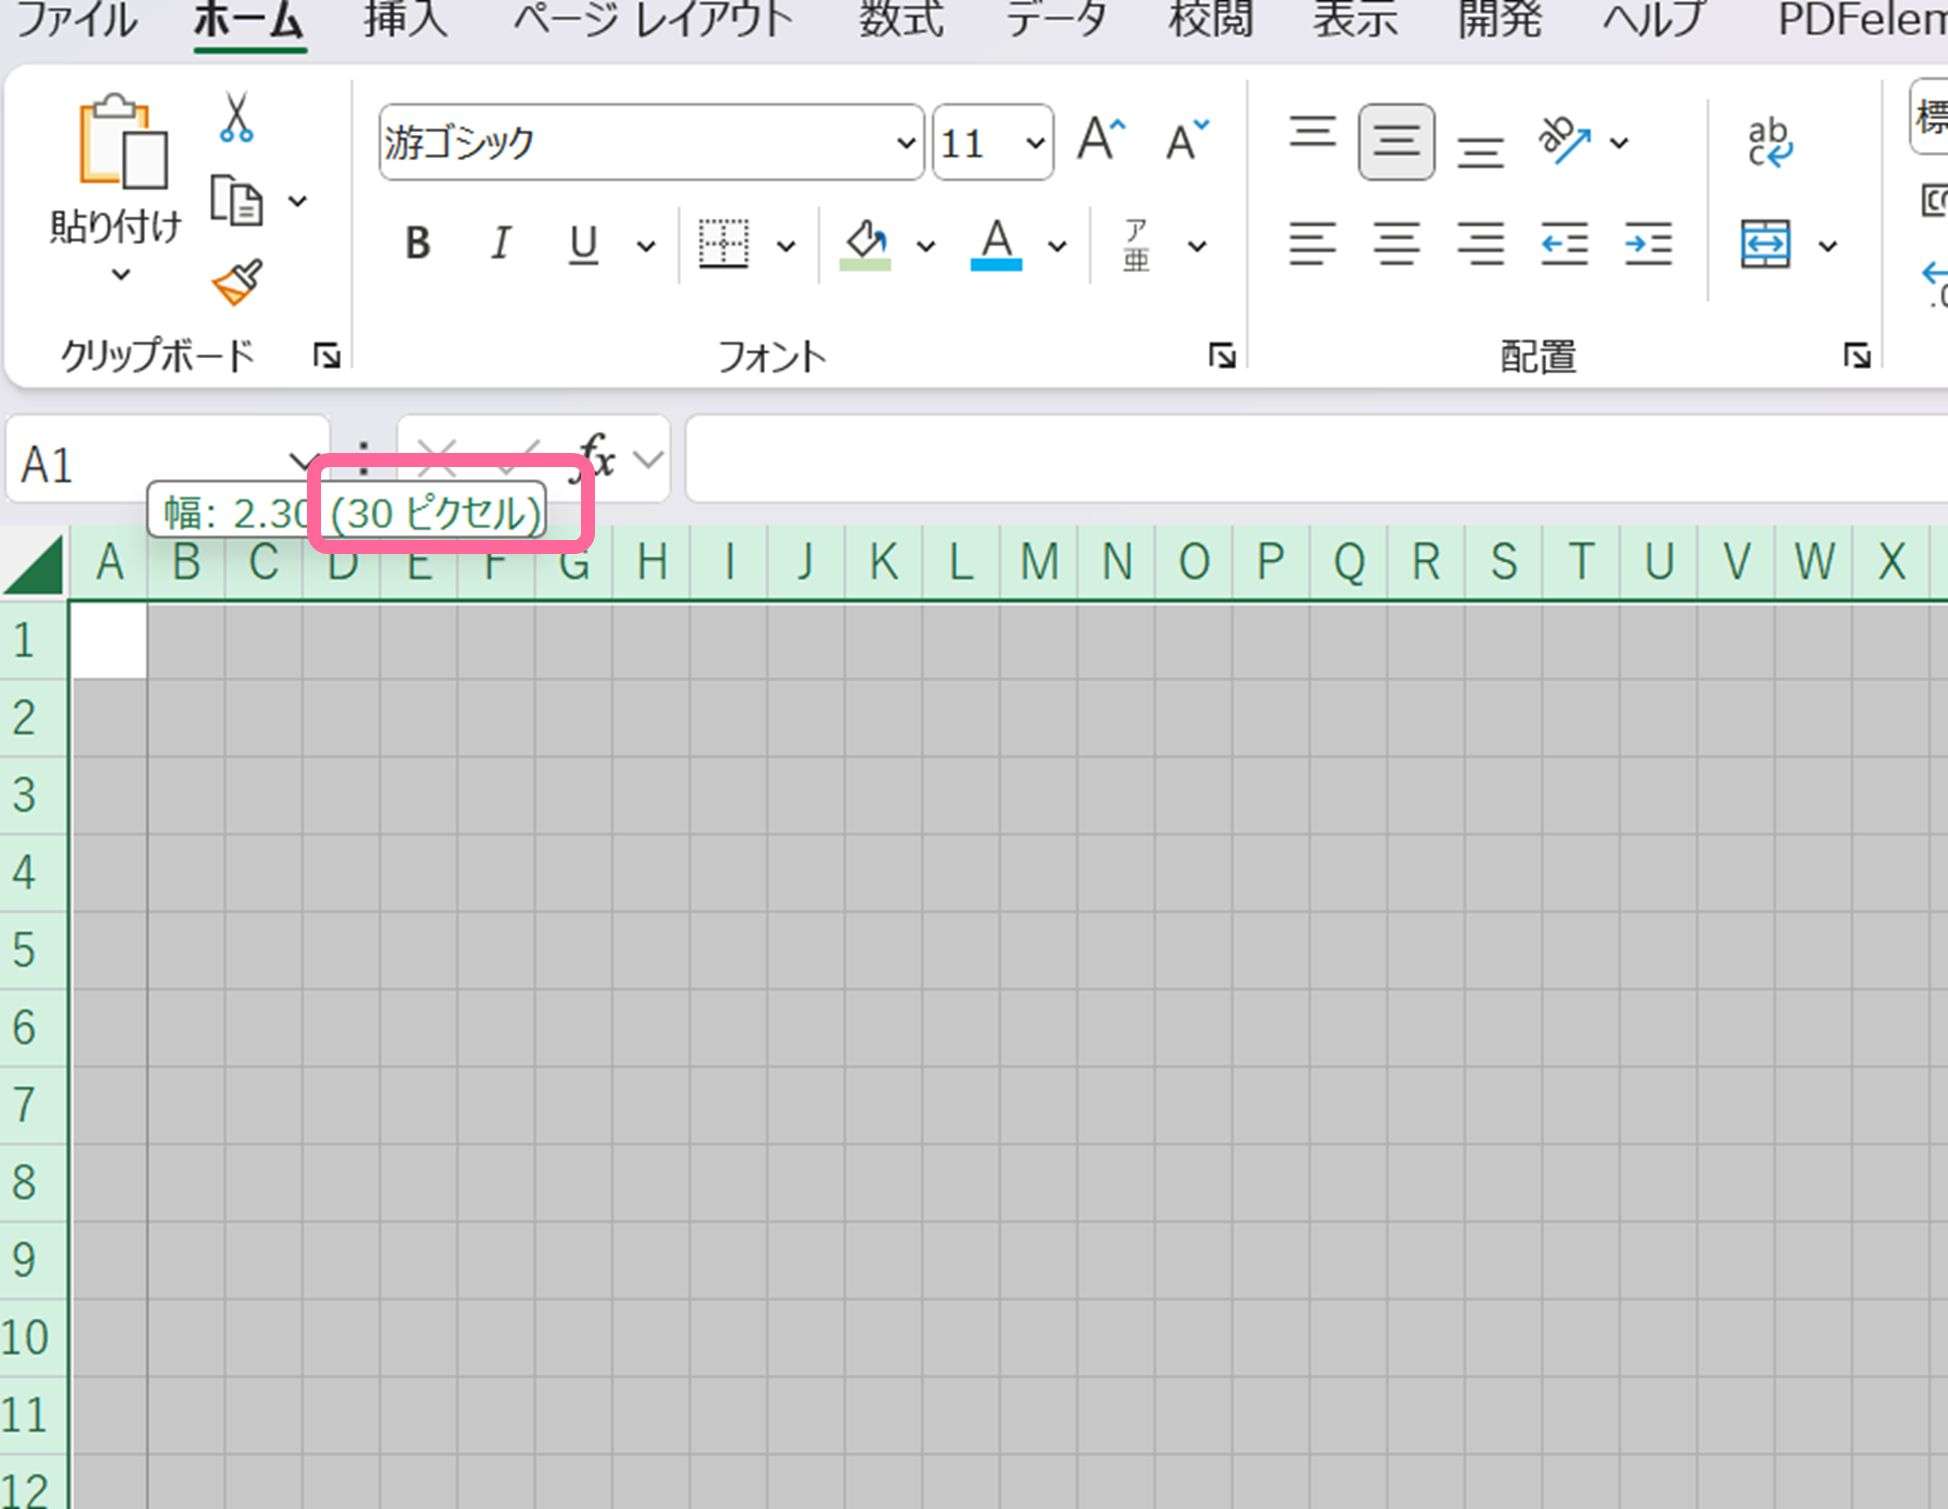1948x1509 pixels.
Task: Decrease font size with small A
Action: [1187, 139]
